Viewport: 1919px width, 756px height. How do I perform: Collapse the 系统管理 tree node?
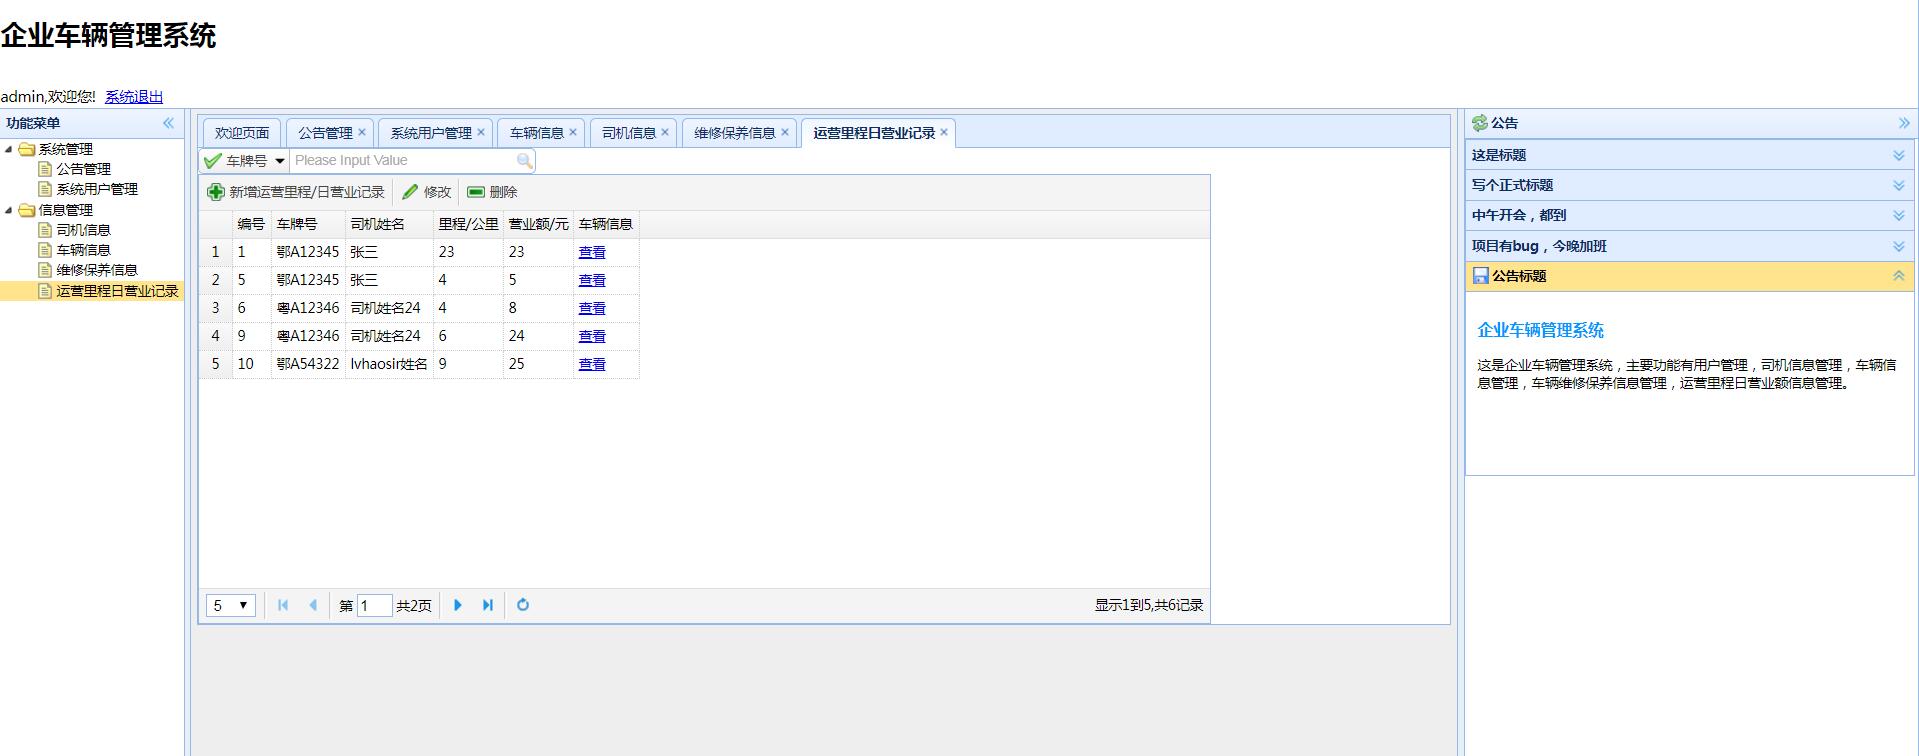tap(9, 150)
